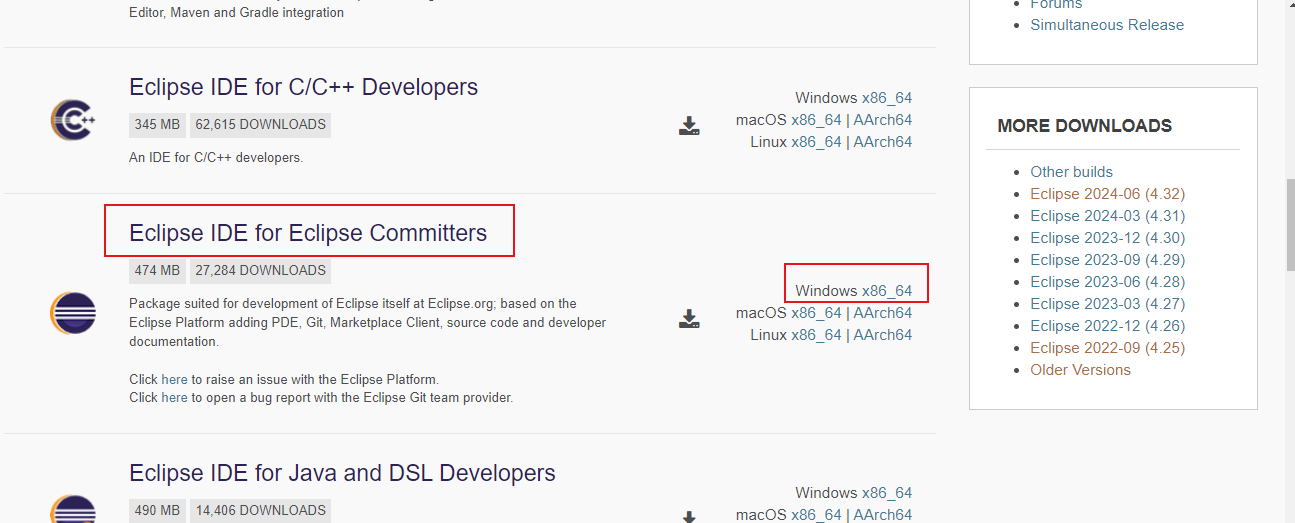This screenshot has width=1295, height=523.
Task: Click download icon for C/C++ Developers package
Action: pyautogui.click(x=689, y=126)
